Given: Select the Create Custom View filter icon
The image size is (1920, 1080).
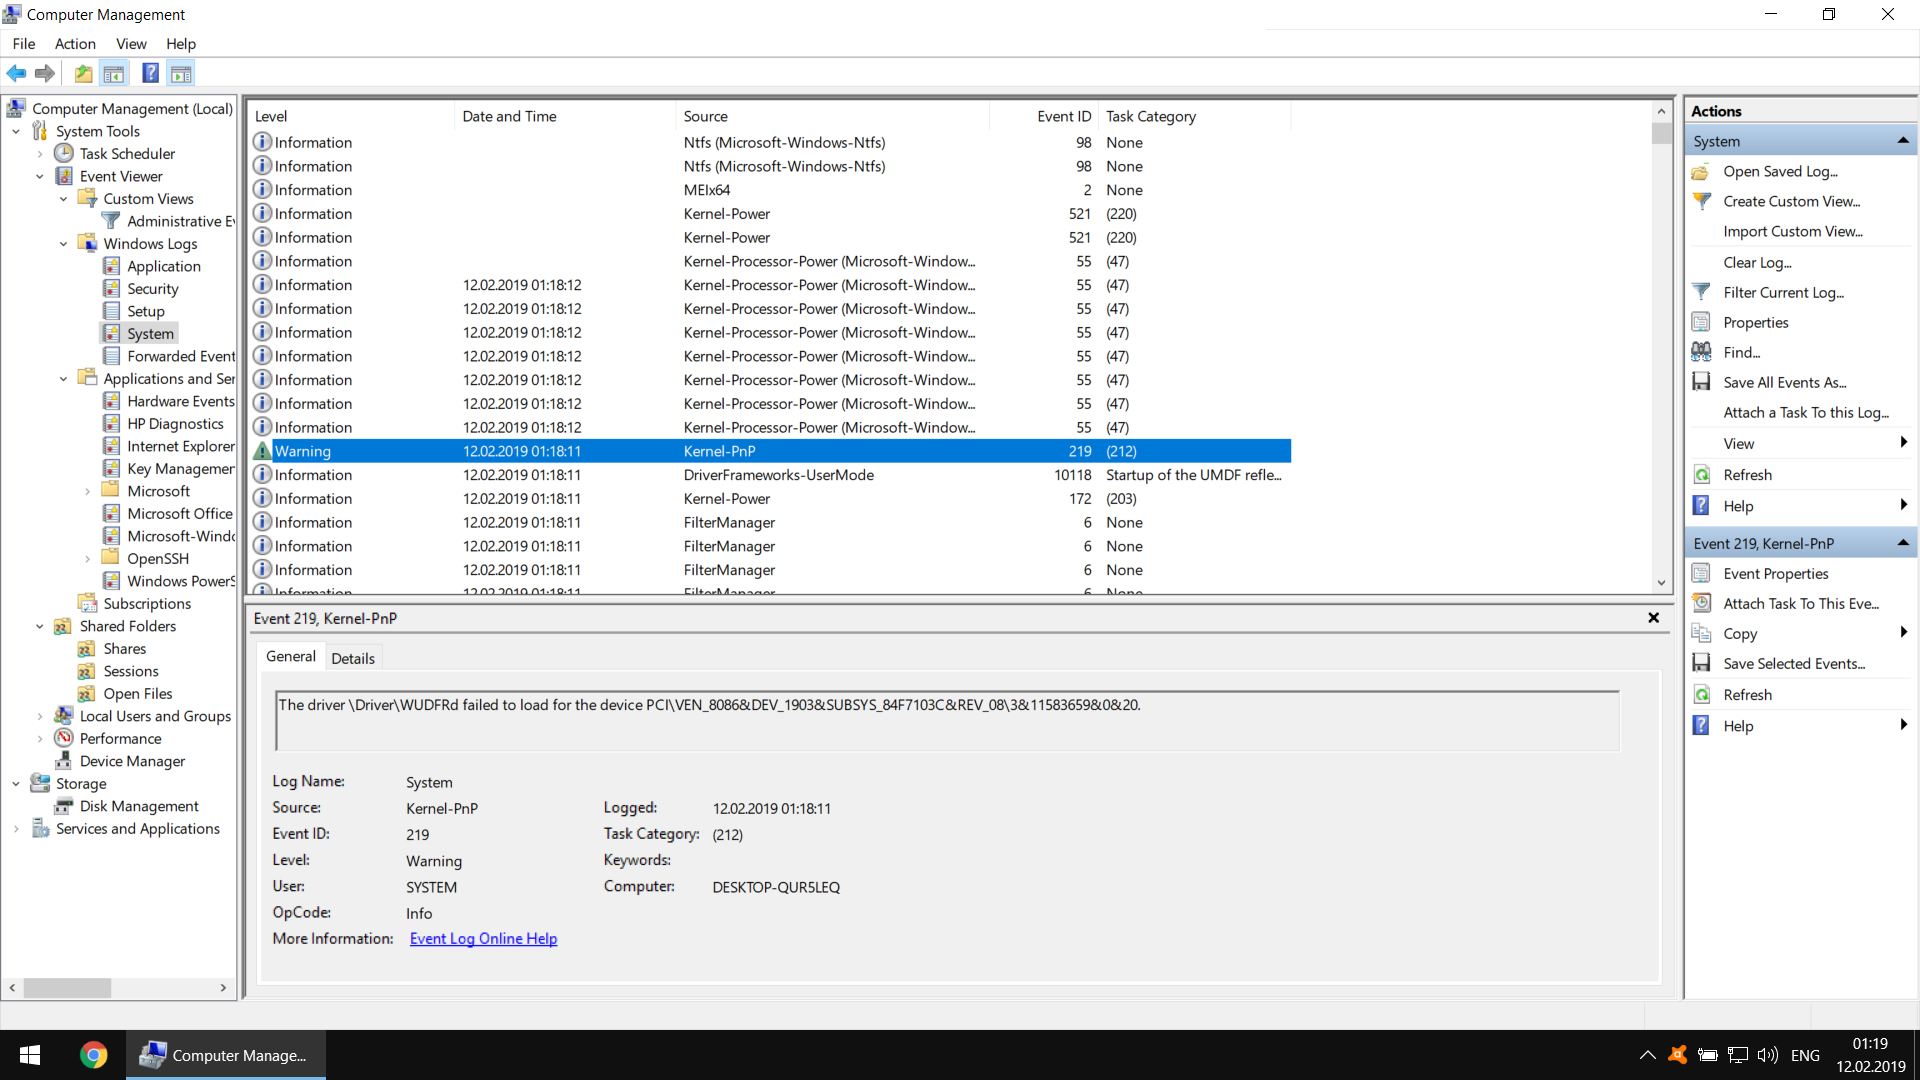Looking at the screenshot, I should click(x=1702, y=201).
